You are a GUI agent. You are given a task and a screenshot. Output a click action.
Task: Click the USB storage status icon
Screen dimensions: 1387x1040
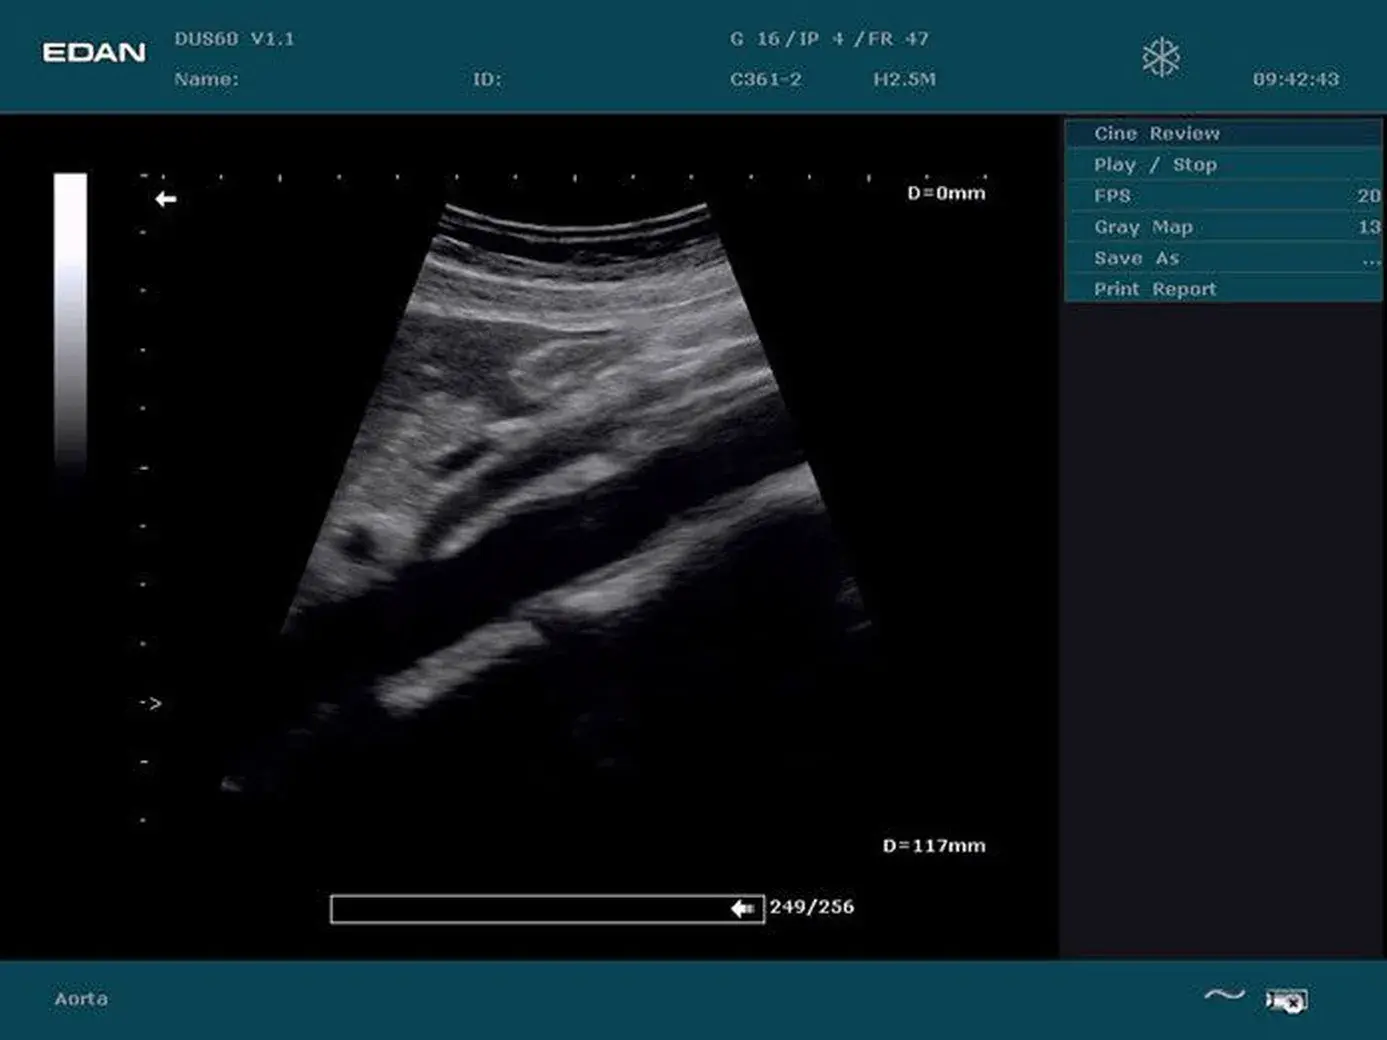[x=1286, y=1000]
